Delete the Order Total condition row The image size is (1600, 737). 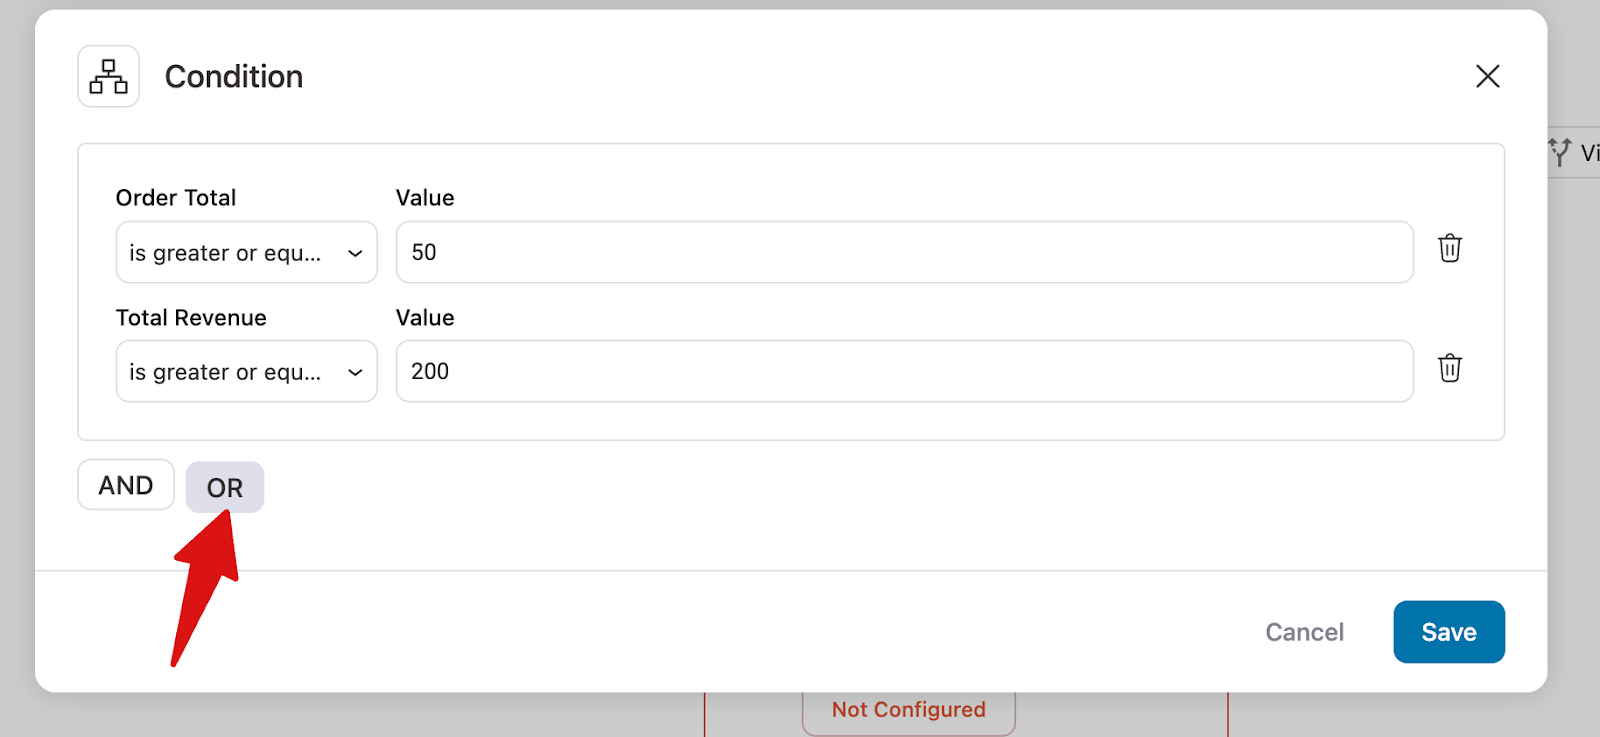[1449, 248]
